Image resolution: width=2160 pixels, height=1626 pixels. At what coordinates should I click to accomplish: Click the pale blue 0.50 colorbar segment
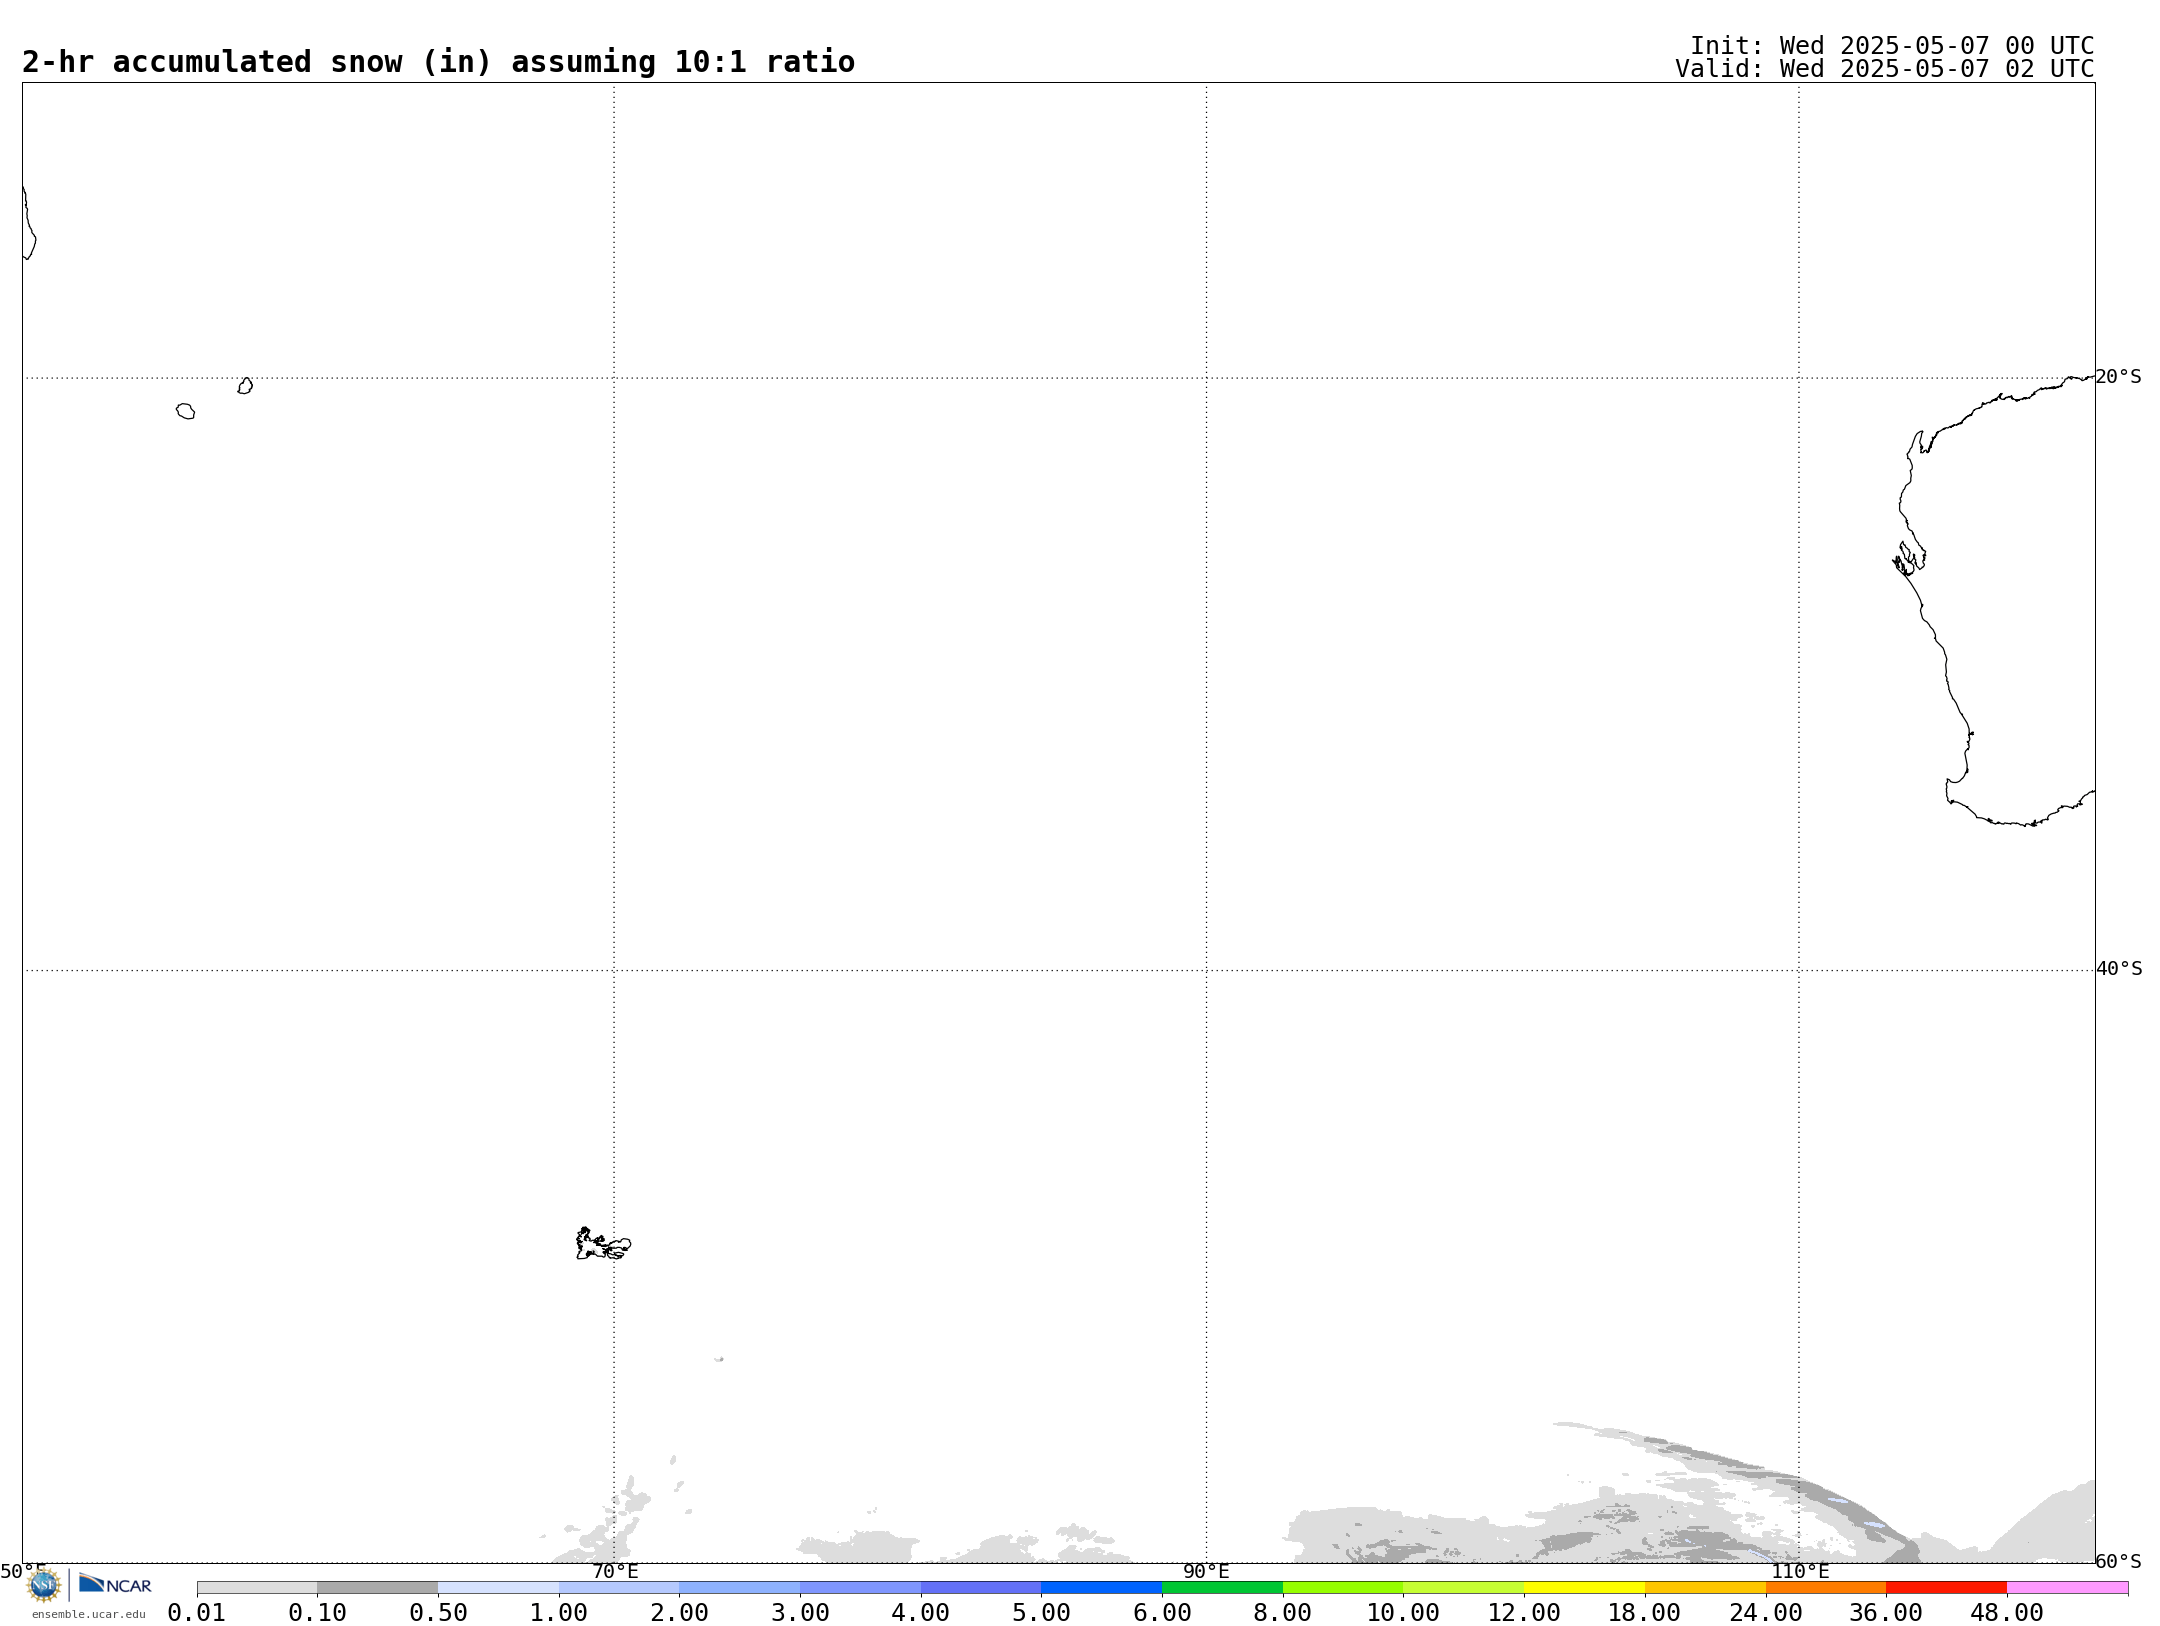coord(498,1588)
